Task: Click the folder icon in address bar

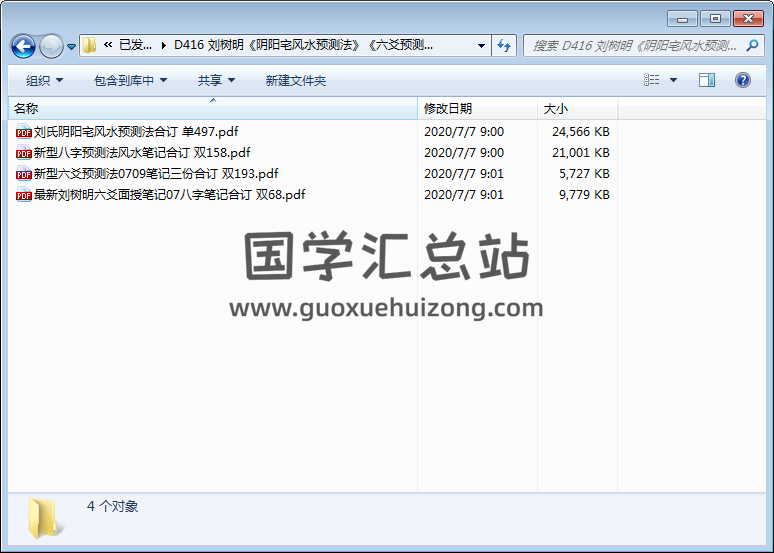Action: point(89,45)
